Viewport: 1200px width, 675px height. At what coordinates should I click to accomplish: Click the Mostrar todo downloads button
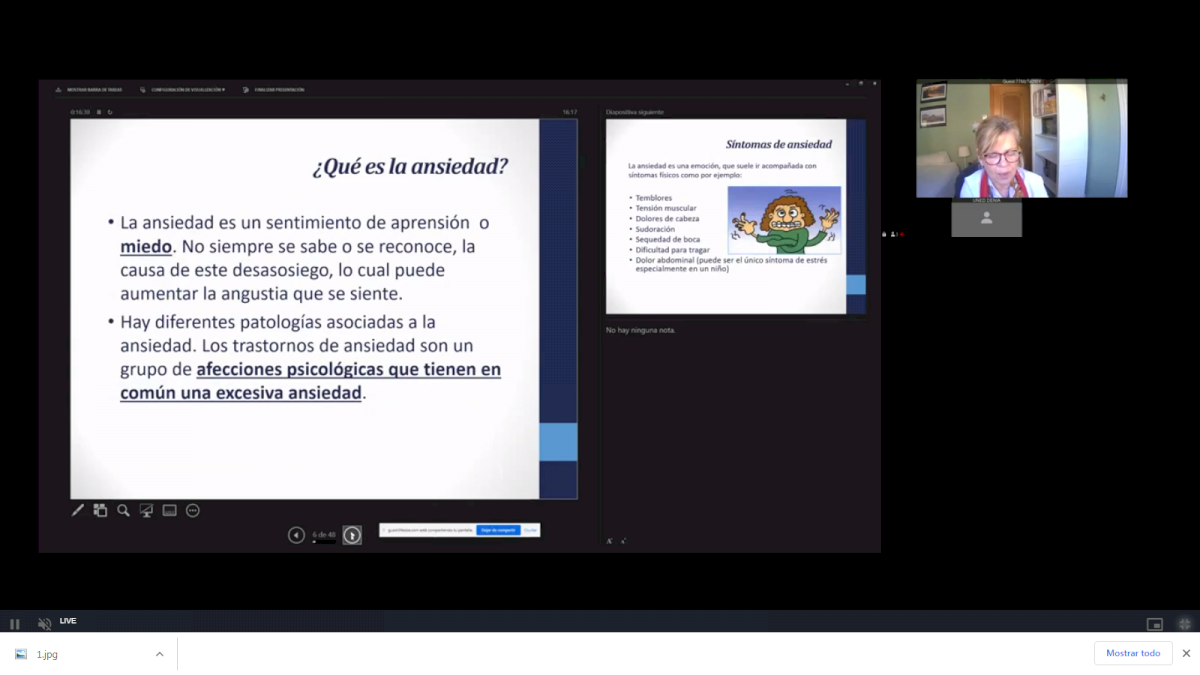coord(1133,653)
